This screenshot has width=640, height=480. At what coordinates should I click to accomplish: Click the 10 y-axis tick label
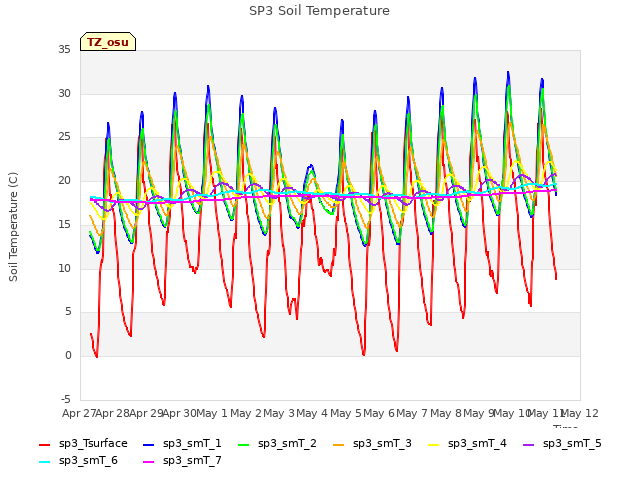point(64,268)
